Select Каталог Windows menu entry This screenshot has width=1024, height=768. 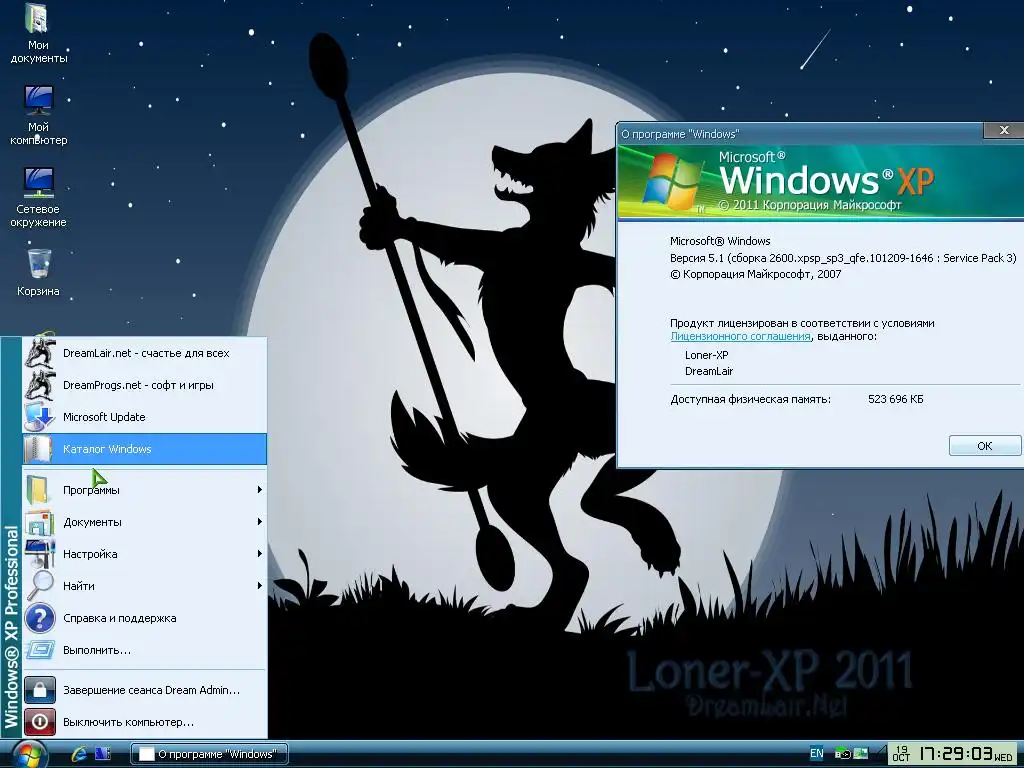[144, 449]
